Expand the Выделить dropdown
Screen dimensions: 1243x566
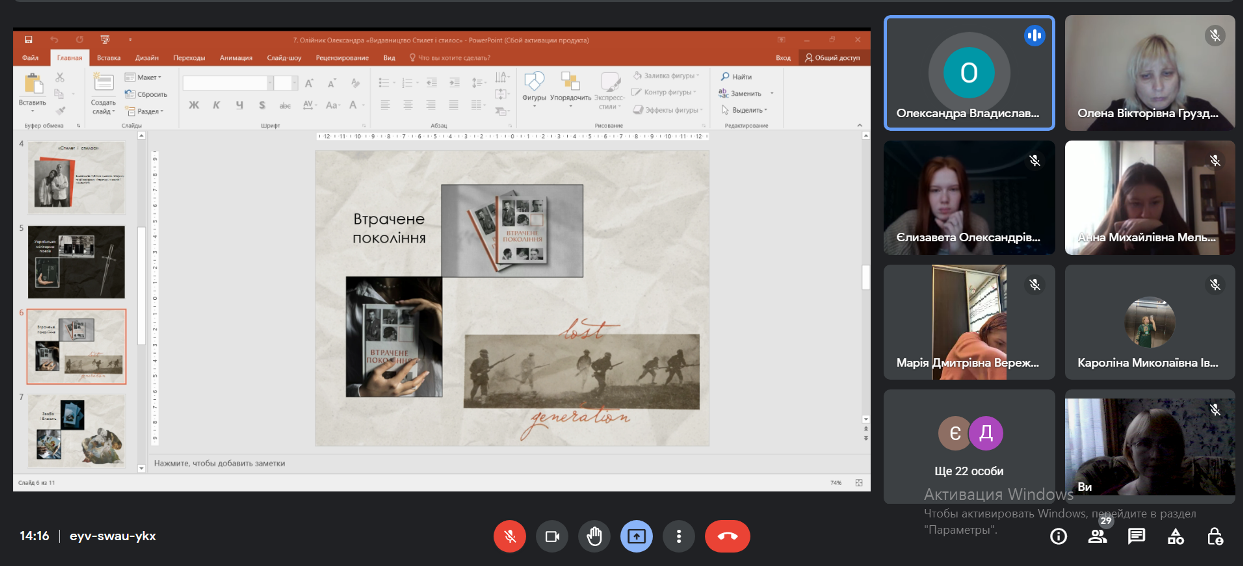pos(748,110)
